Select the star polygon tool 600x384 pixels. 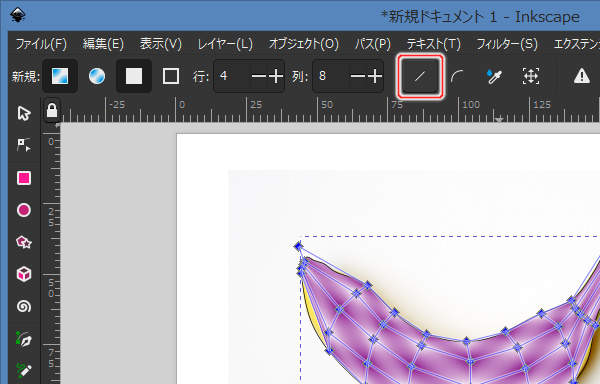click(x=24, y=242)
